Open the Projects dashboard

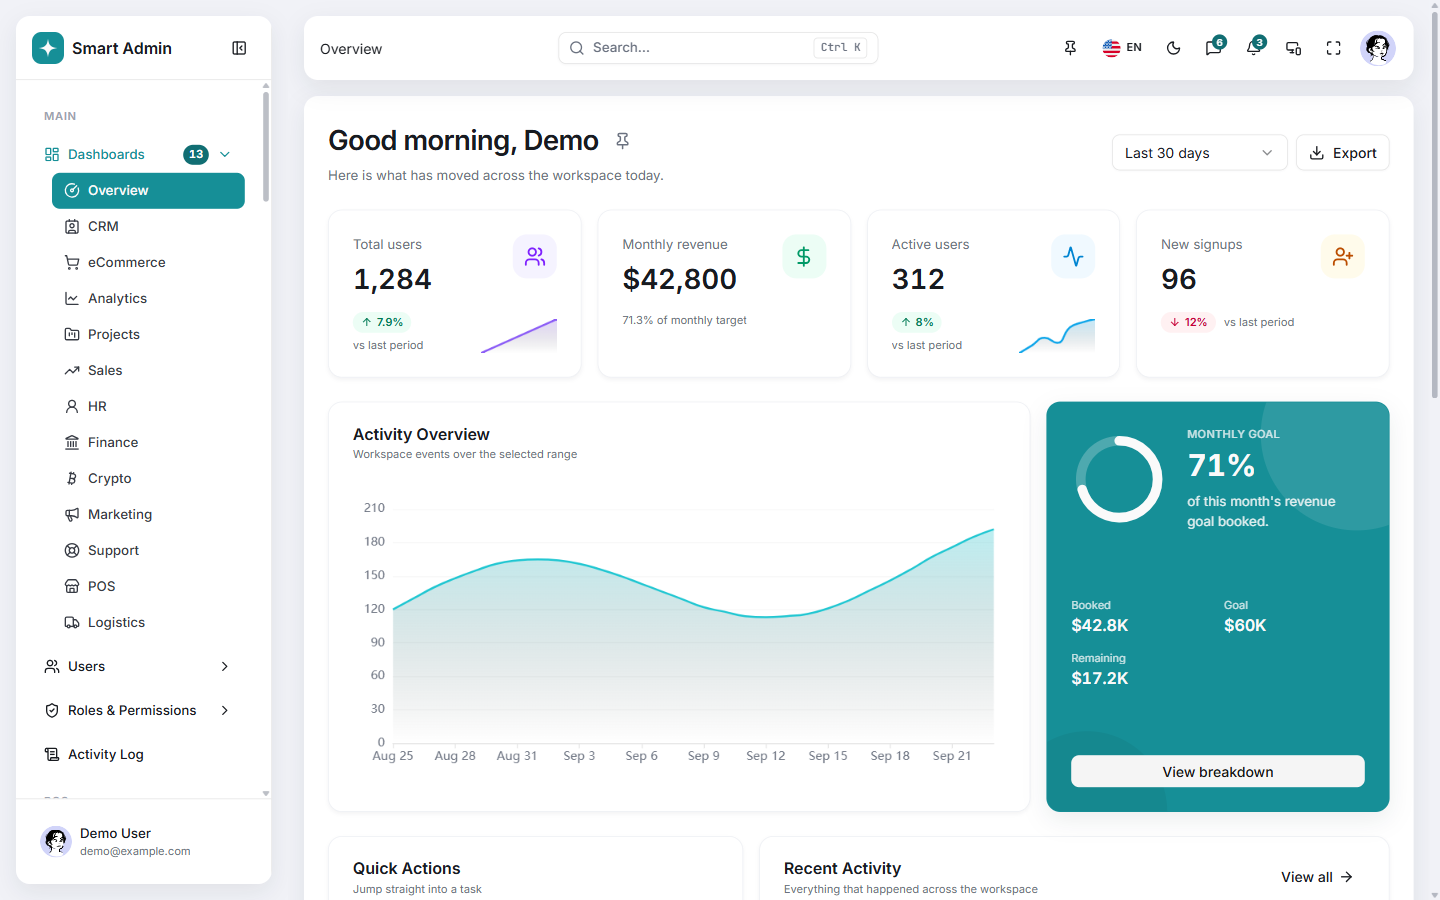pos(148,335)
